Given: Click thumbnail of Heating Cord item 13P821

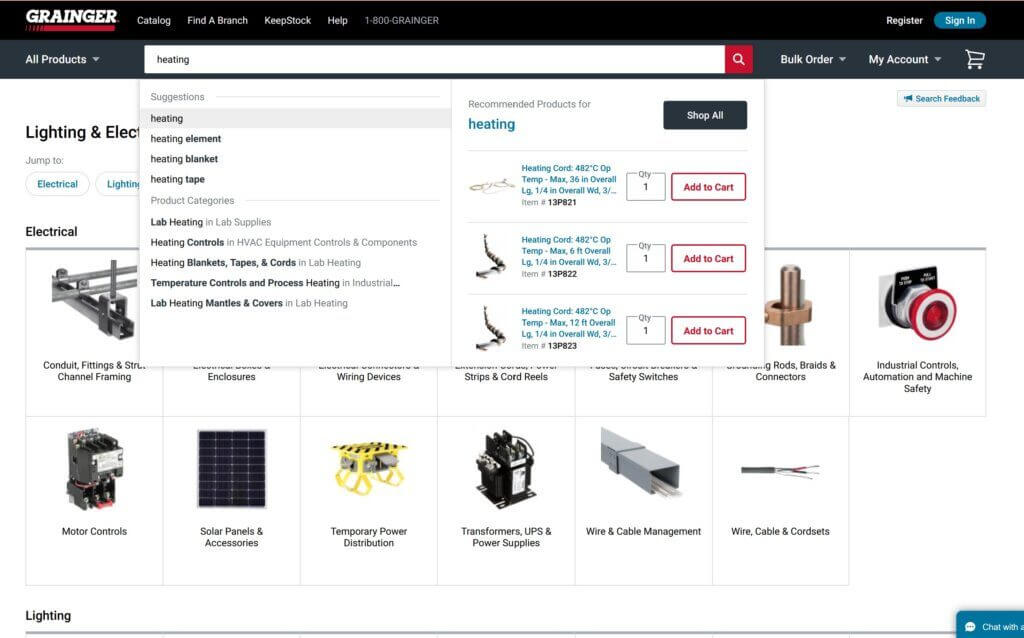Looking at the screenshot, I should (x=492, y=186).
